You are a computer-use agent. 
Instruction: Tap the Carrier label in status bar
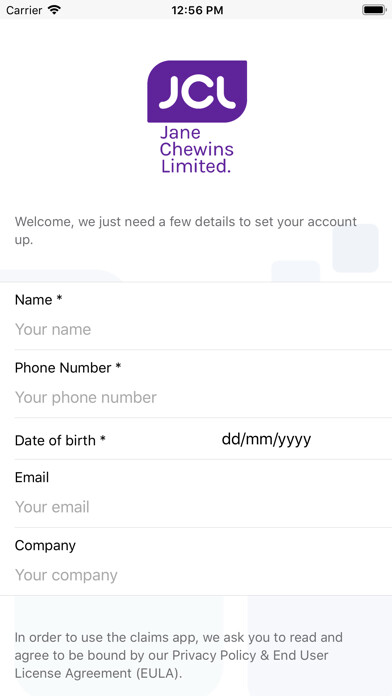click(24, 10)
